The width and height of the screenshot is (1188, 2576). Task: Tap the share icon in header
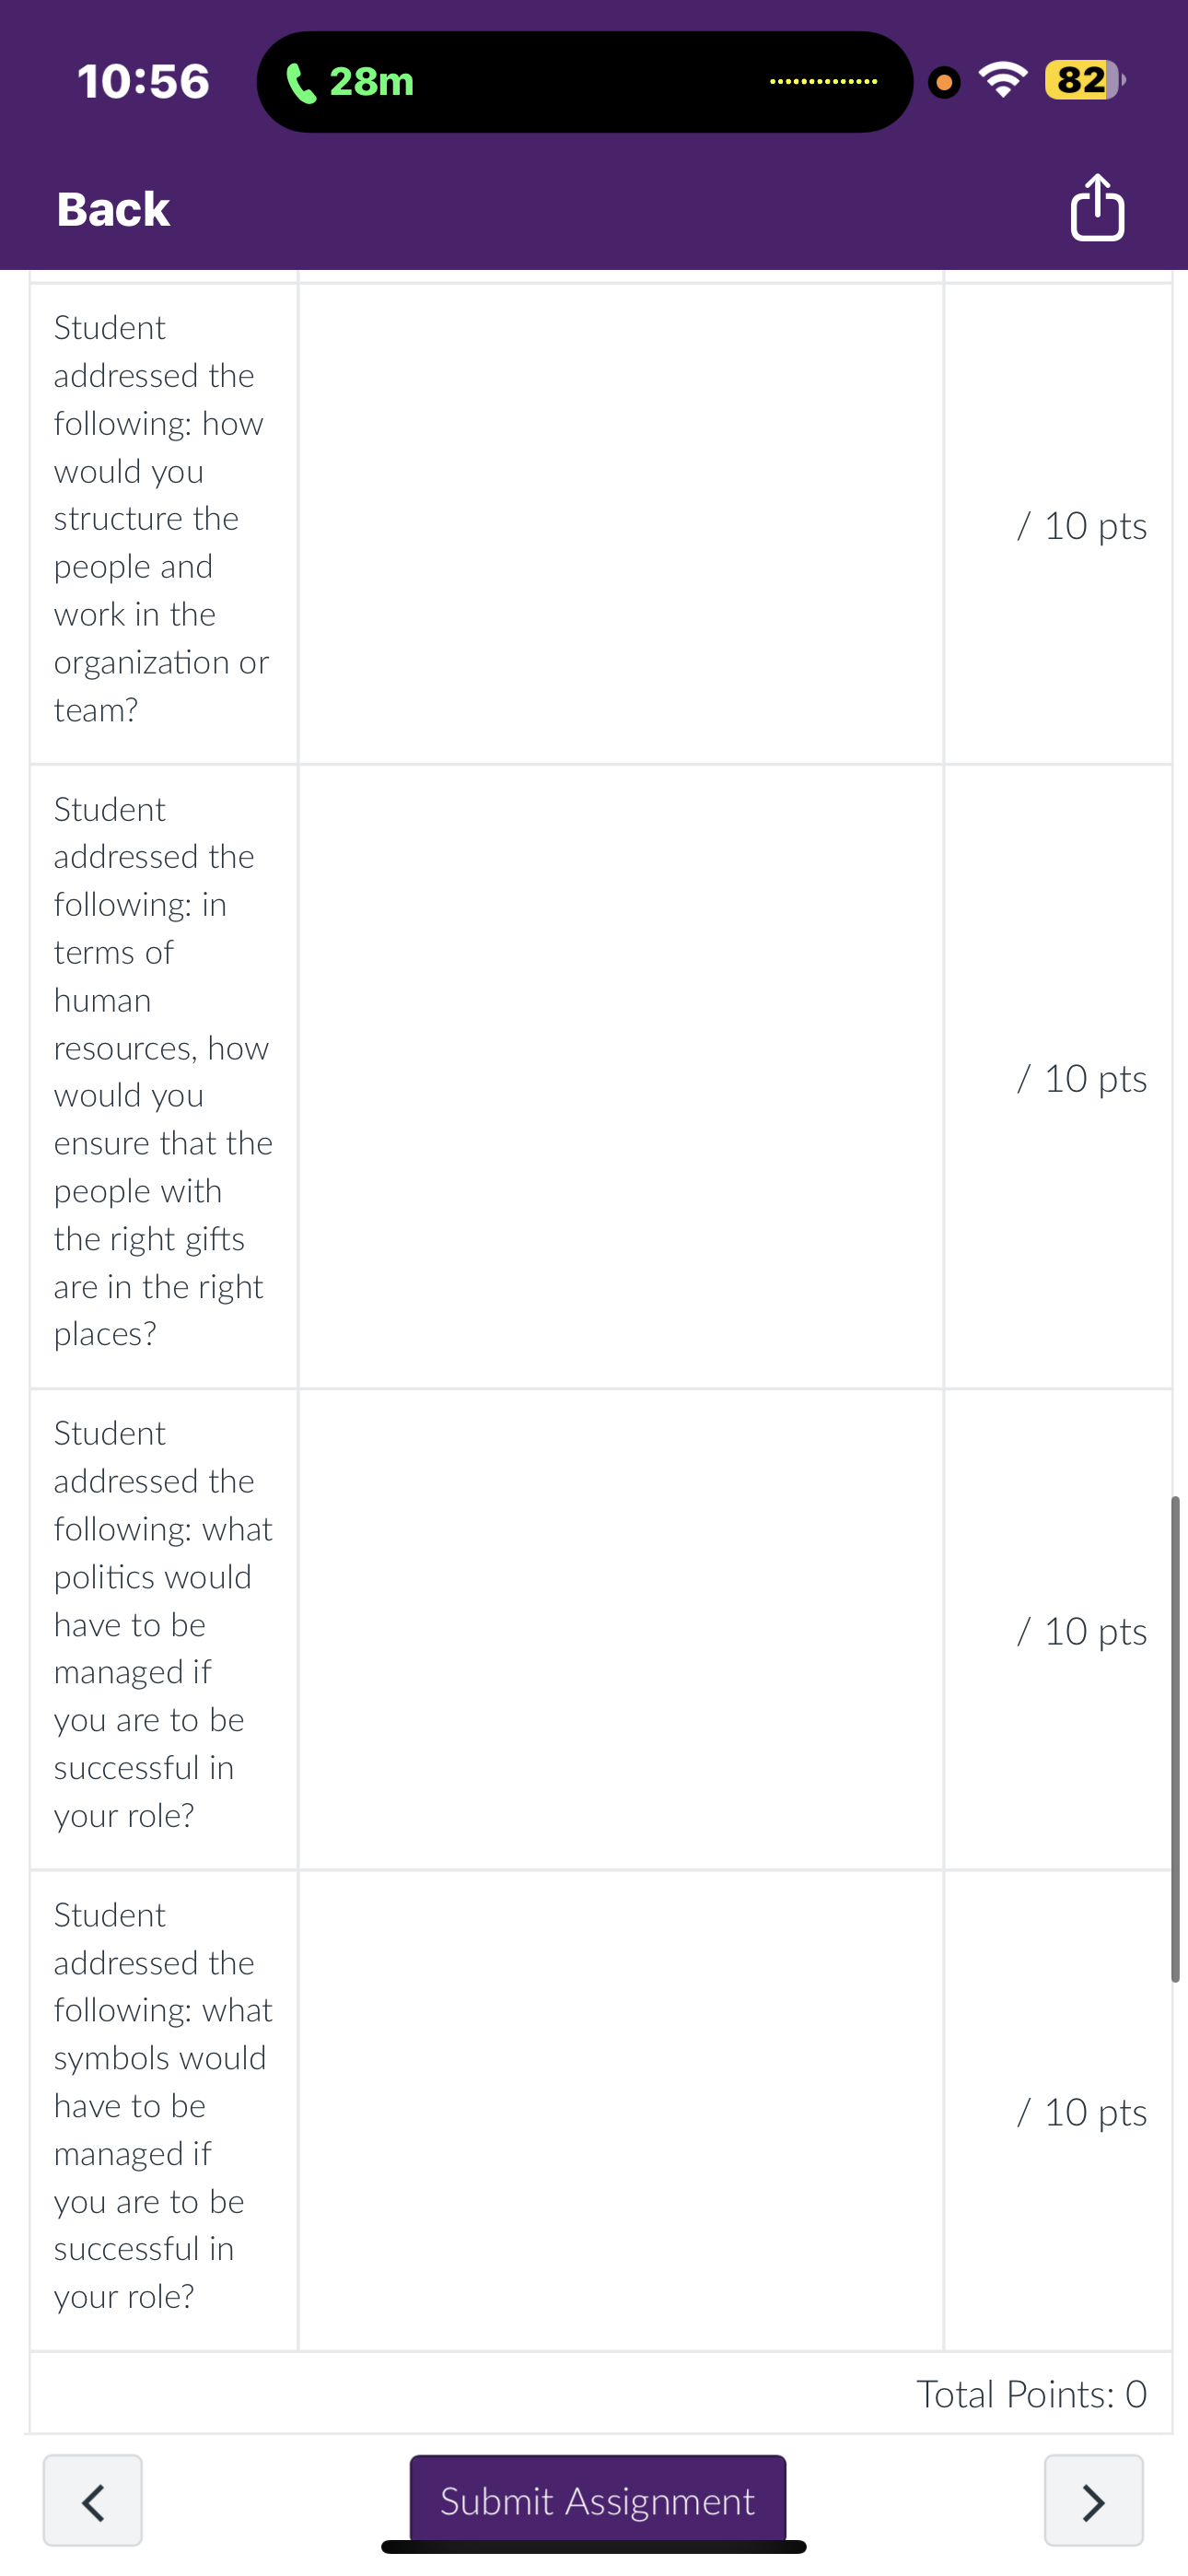[1097, 207]
